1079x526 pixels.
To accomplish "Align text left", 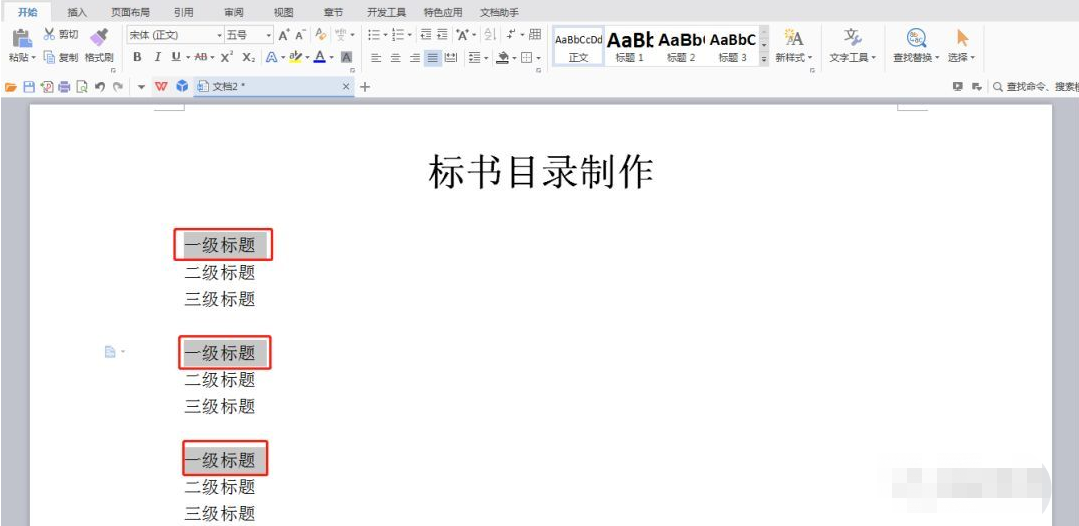I will click(x=376, y=58).
